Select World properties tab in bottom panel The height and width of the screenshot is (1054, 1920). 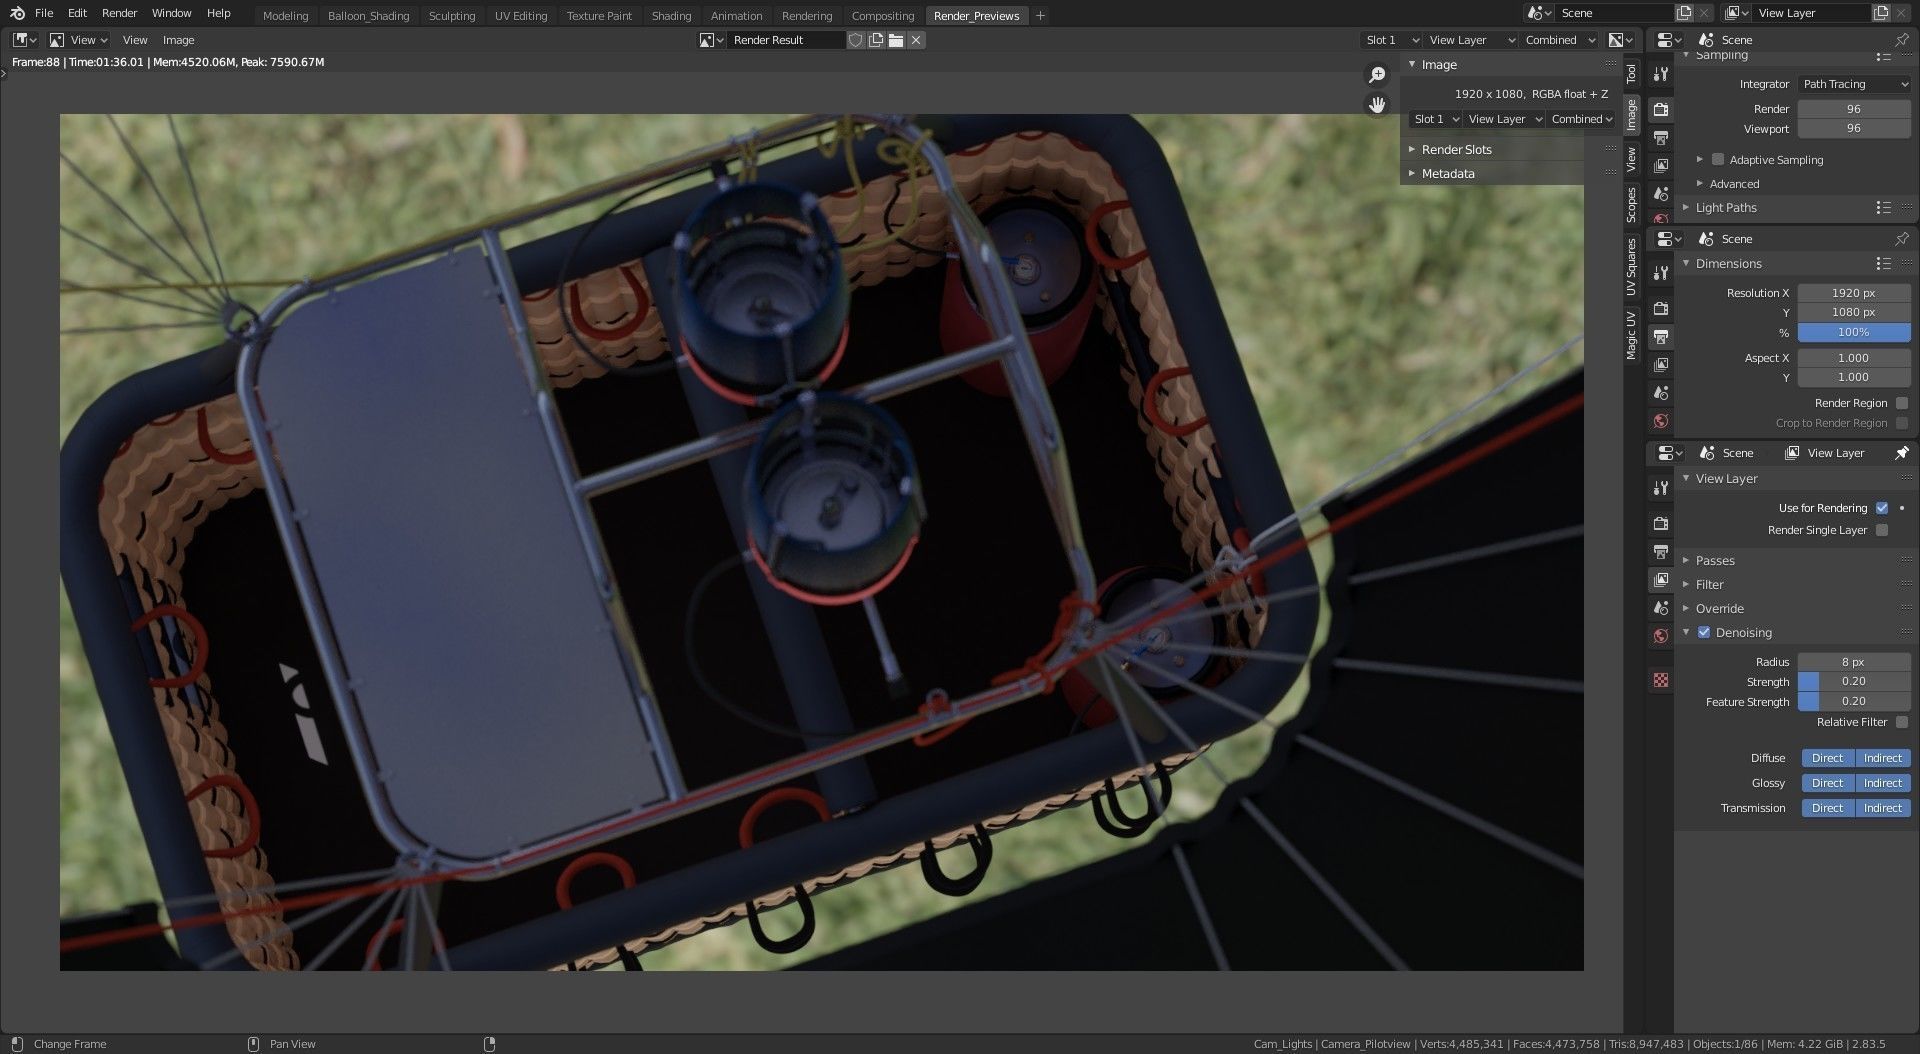click(1661, 635)
